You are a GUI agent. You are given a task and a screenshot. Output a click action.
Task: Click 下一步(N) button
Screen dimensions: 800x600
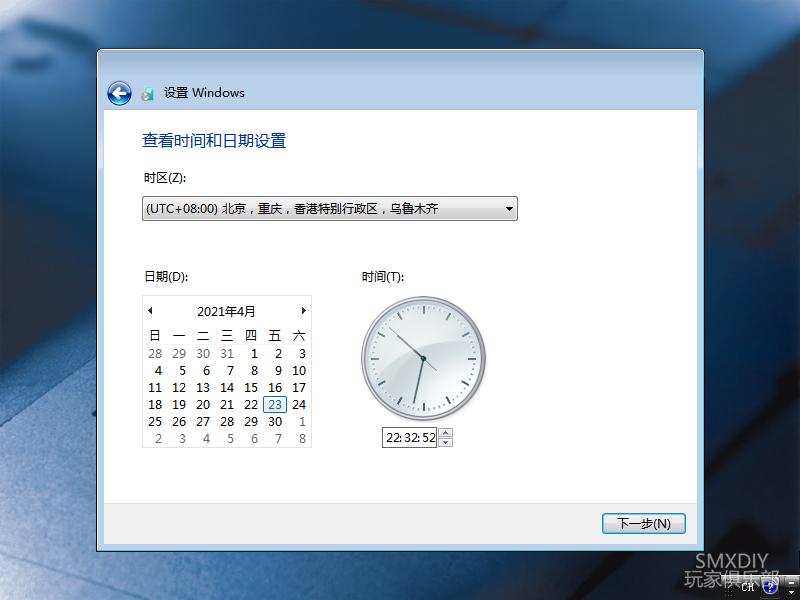643,523
